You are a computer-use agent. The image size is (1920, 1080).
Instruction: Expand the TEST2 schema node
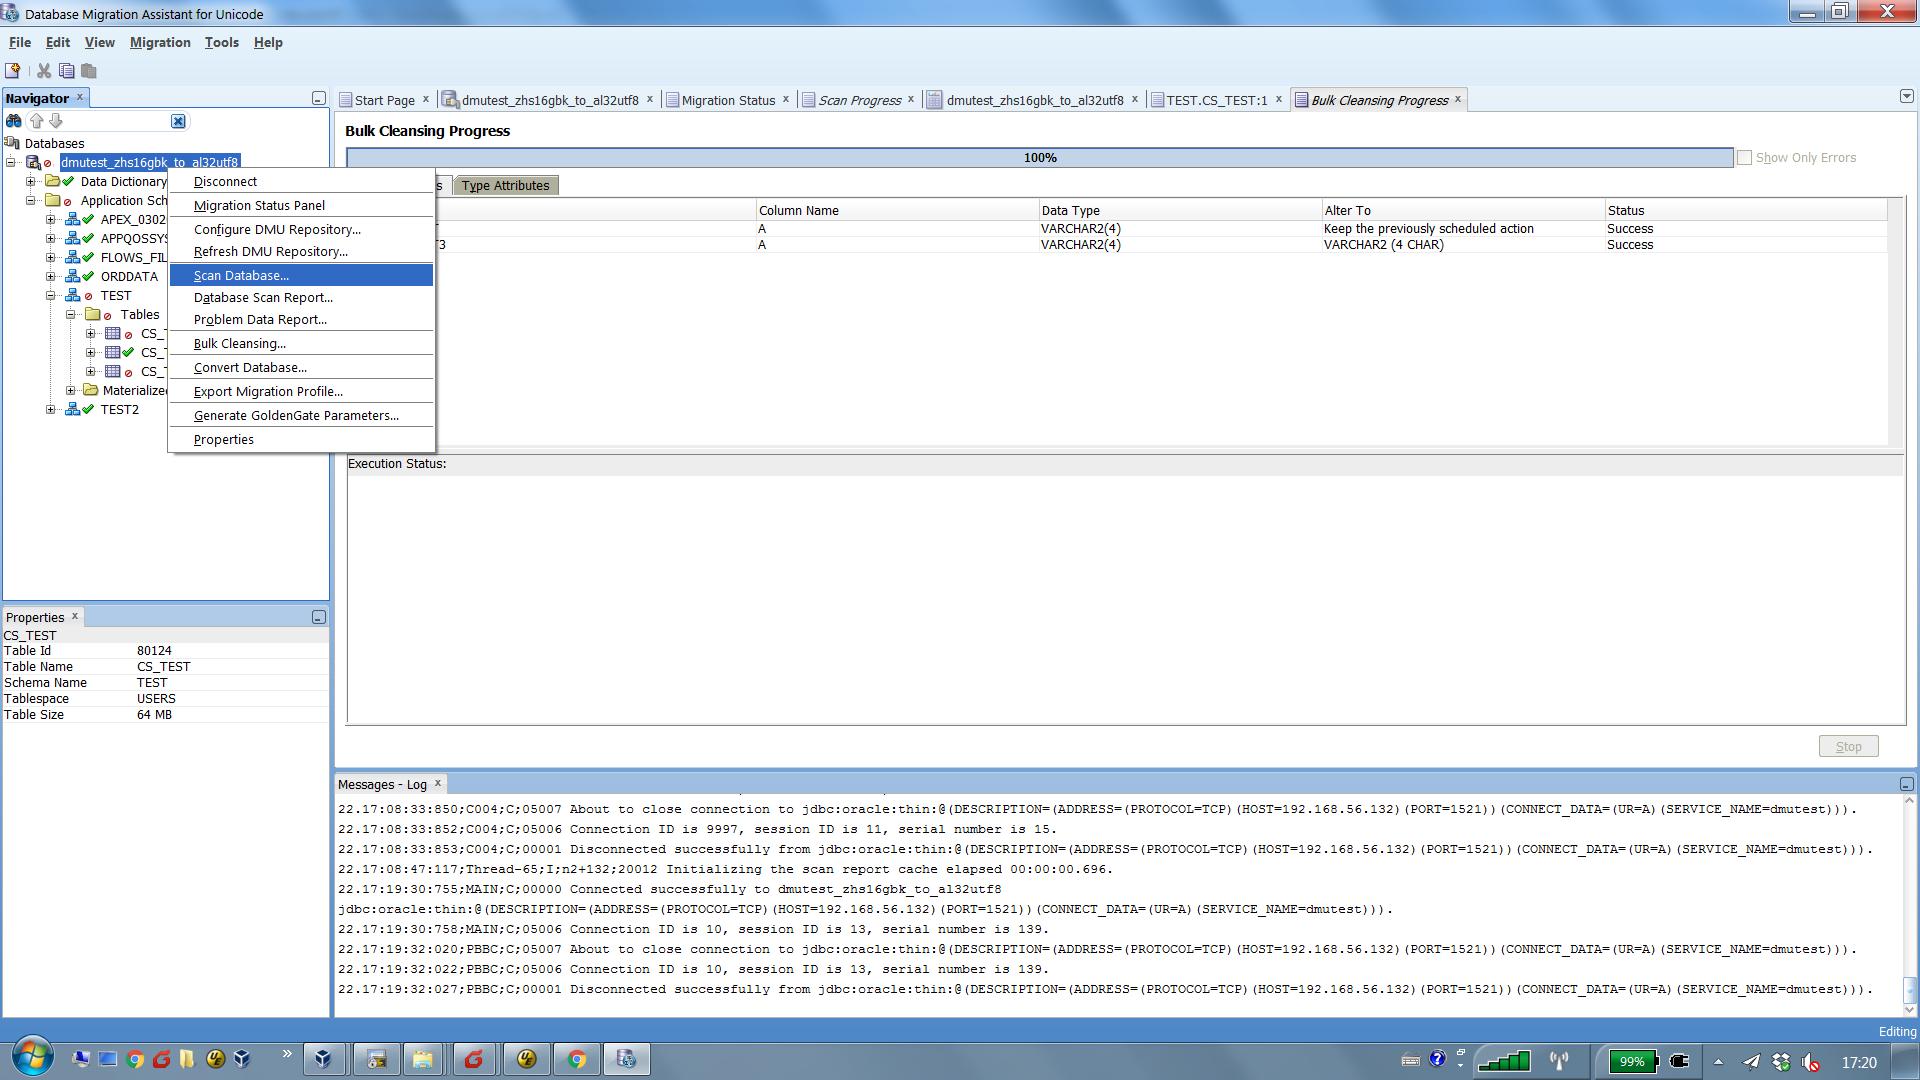click(51, 409)
